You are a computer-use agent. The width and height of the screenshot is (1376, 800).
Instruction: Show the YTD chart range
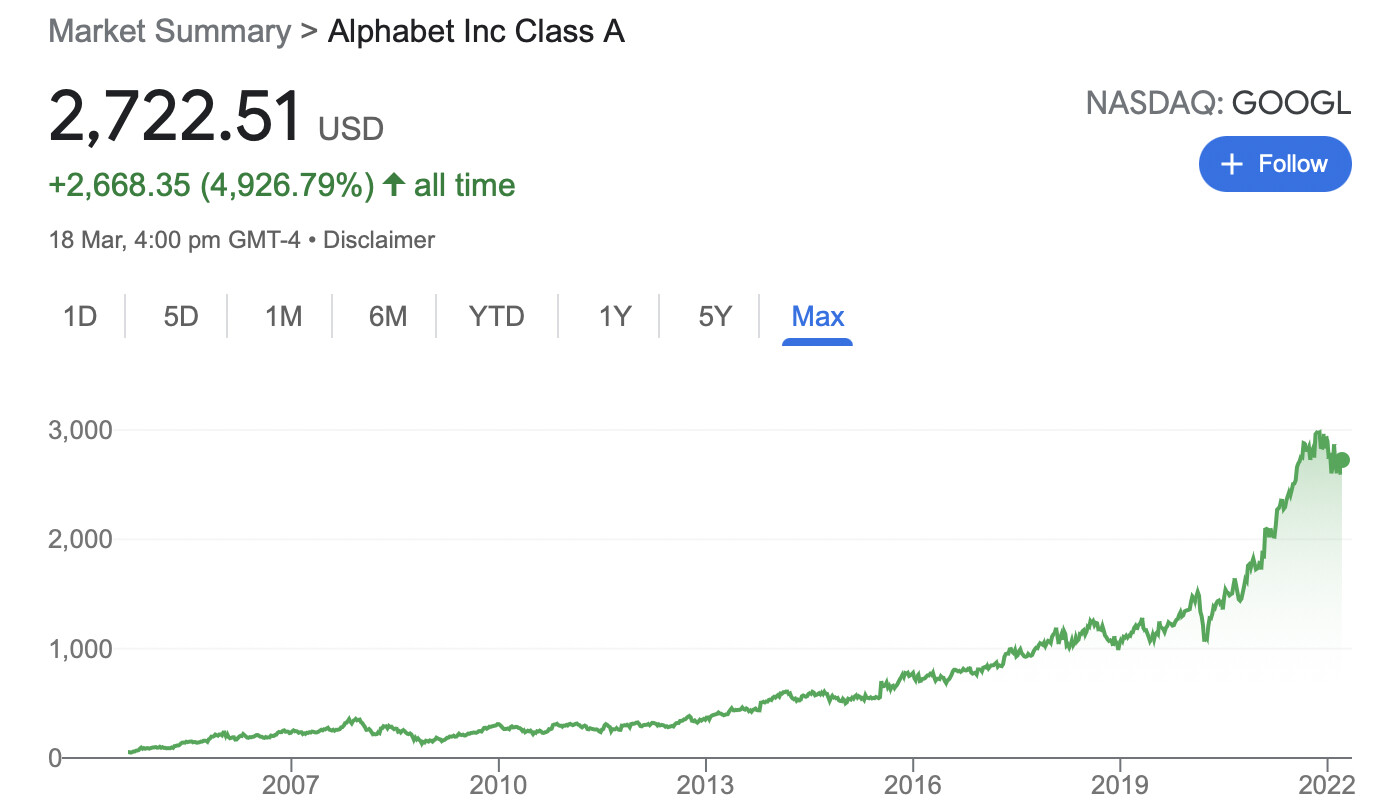pos(497,317)
